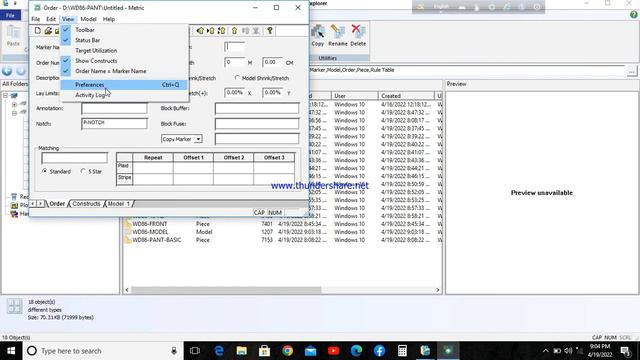Click the Rename utility icon in Explorer

click(338, 36)
